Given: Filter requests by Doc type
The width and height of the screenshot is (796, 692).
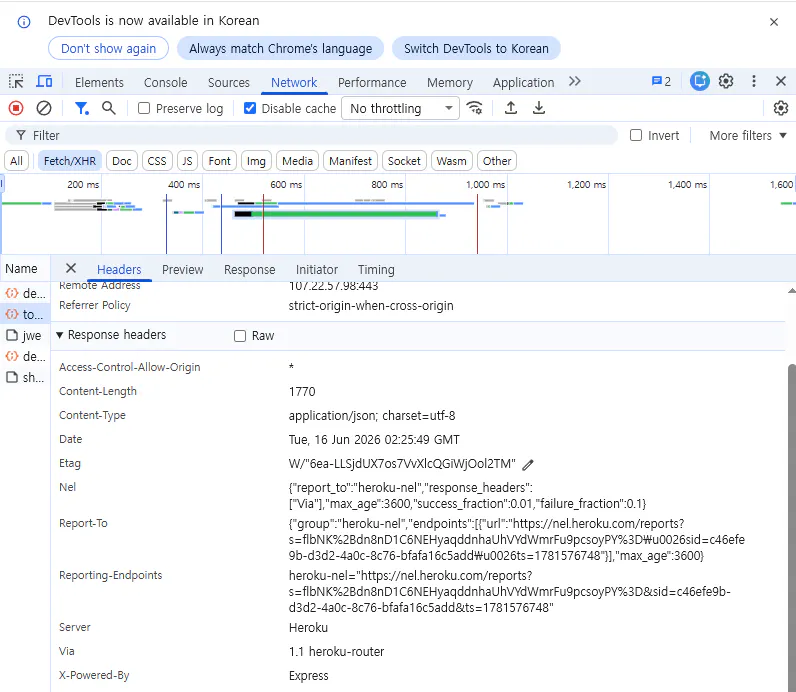Looking at the screenshot, I should (122, 161).
